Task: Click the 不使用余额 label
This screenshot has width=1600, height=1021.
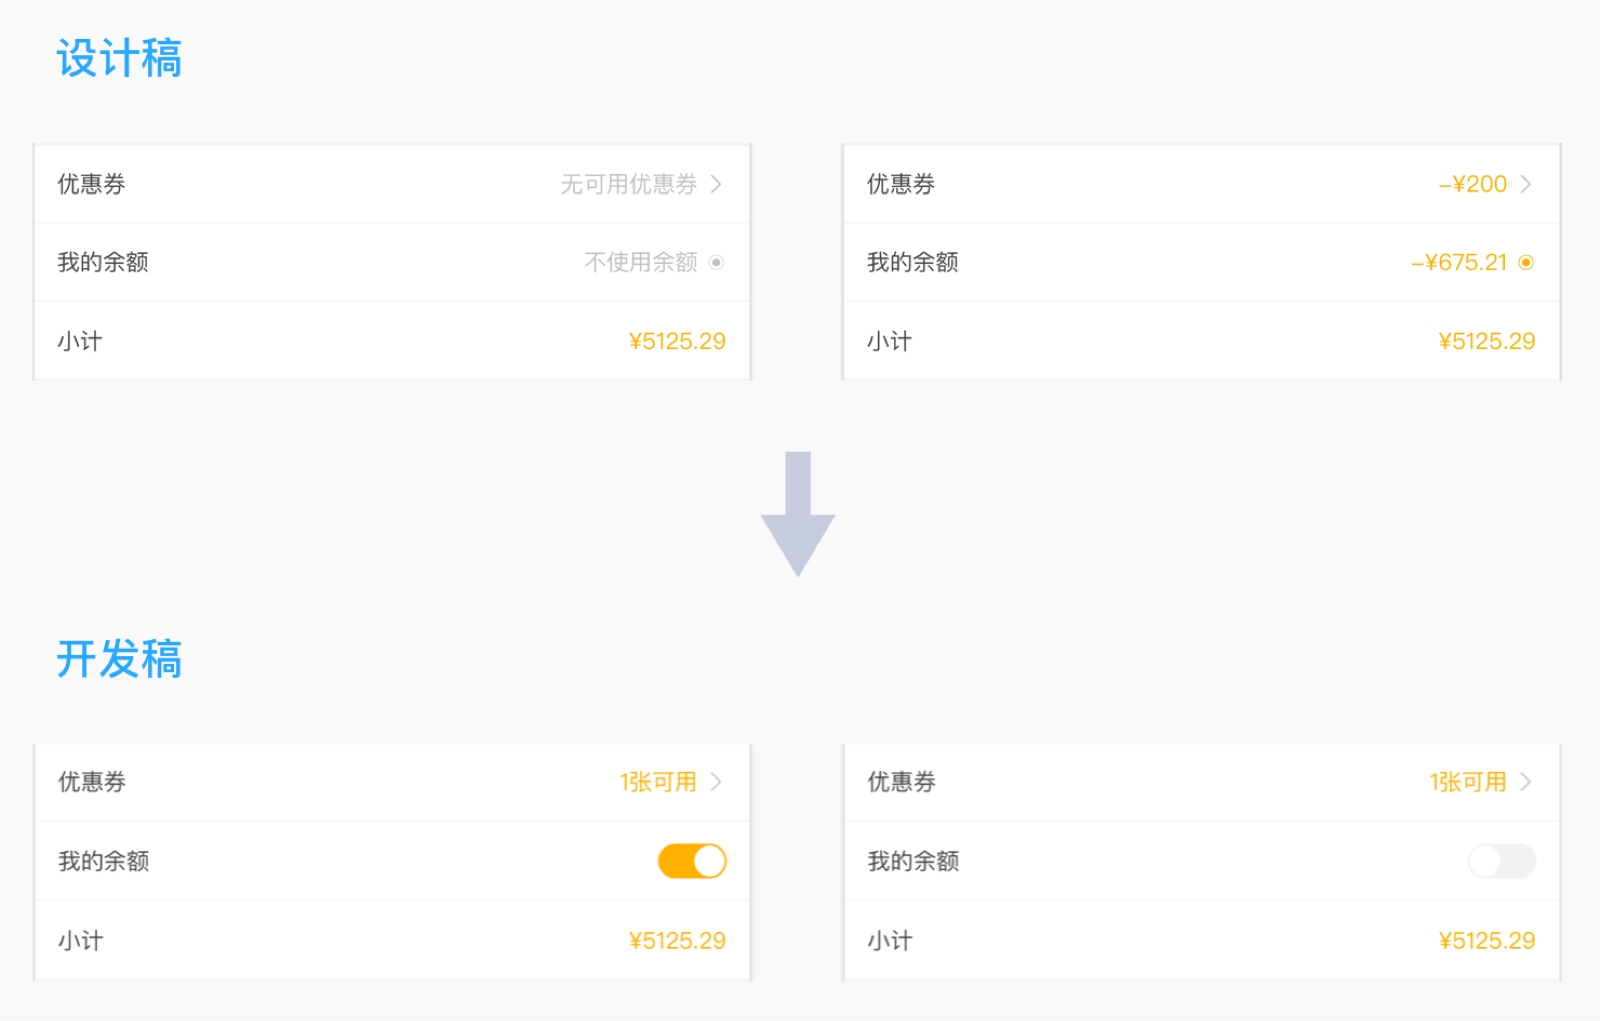Action: [x=640, y=263]
